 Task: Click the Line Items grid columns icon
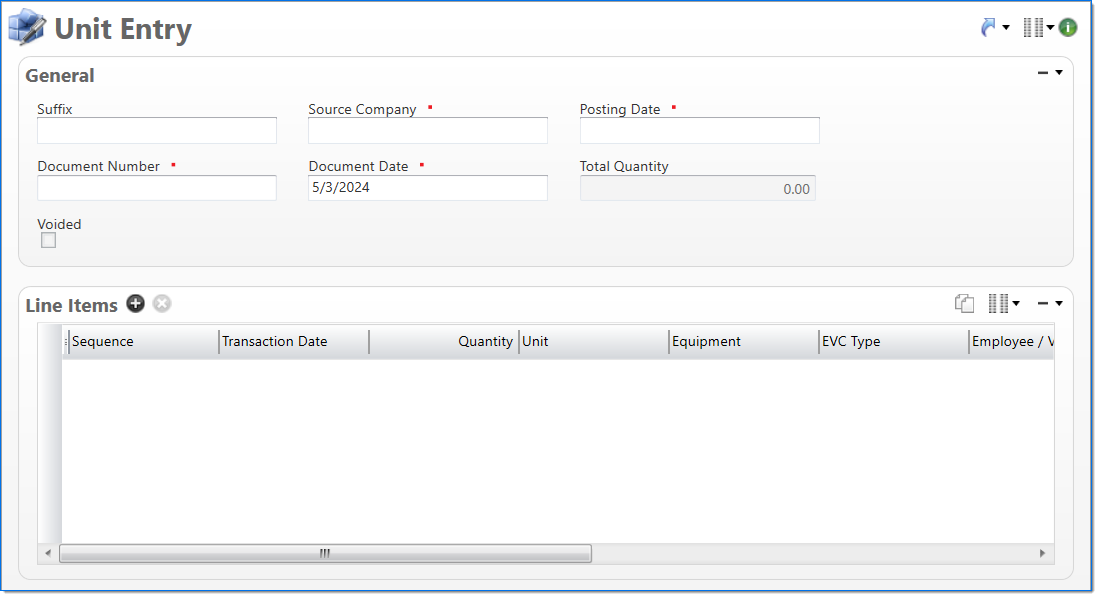pos(998,303)
